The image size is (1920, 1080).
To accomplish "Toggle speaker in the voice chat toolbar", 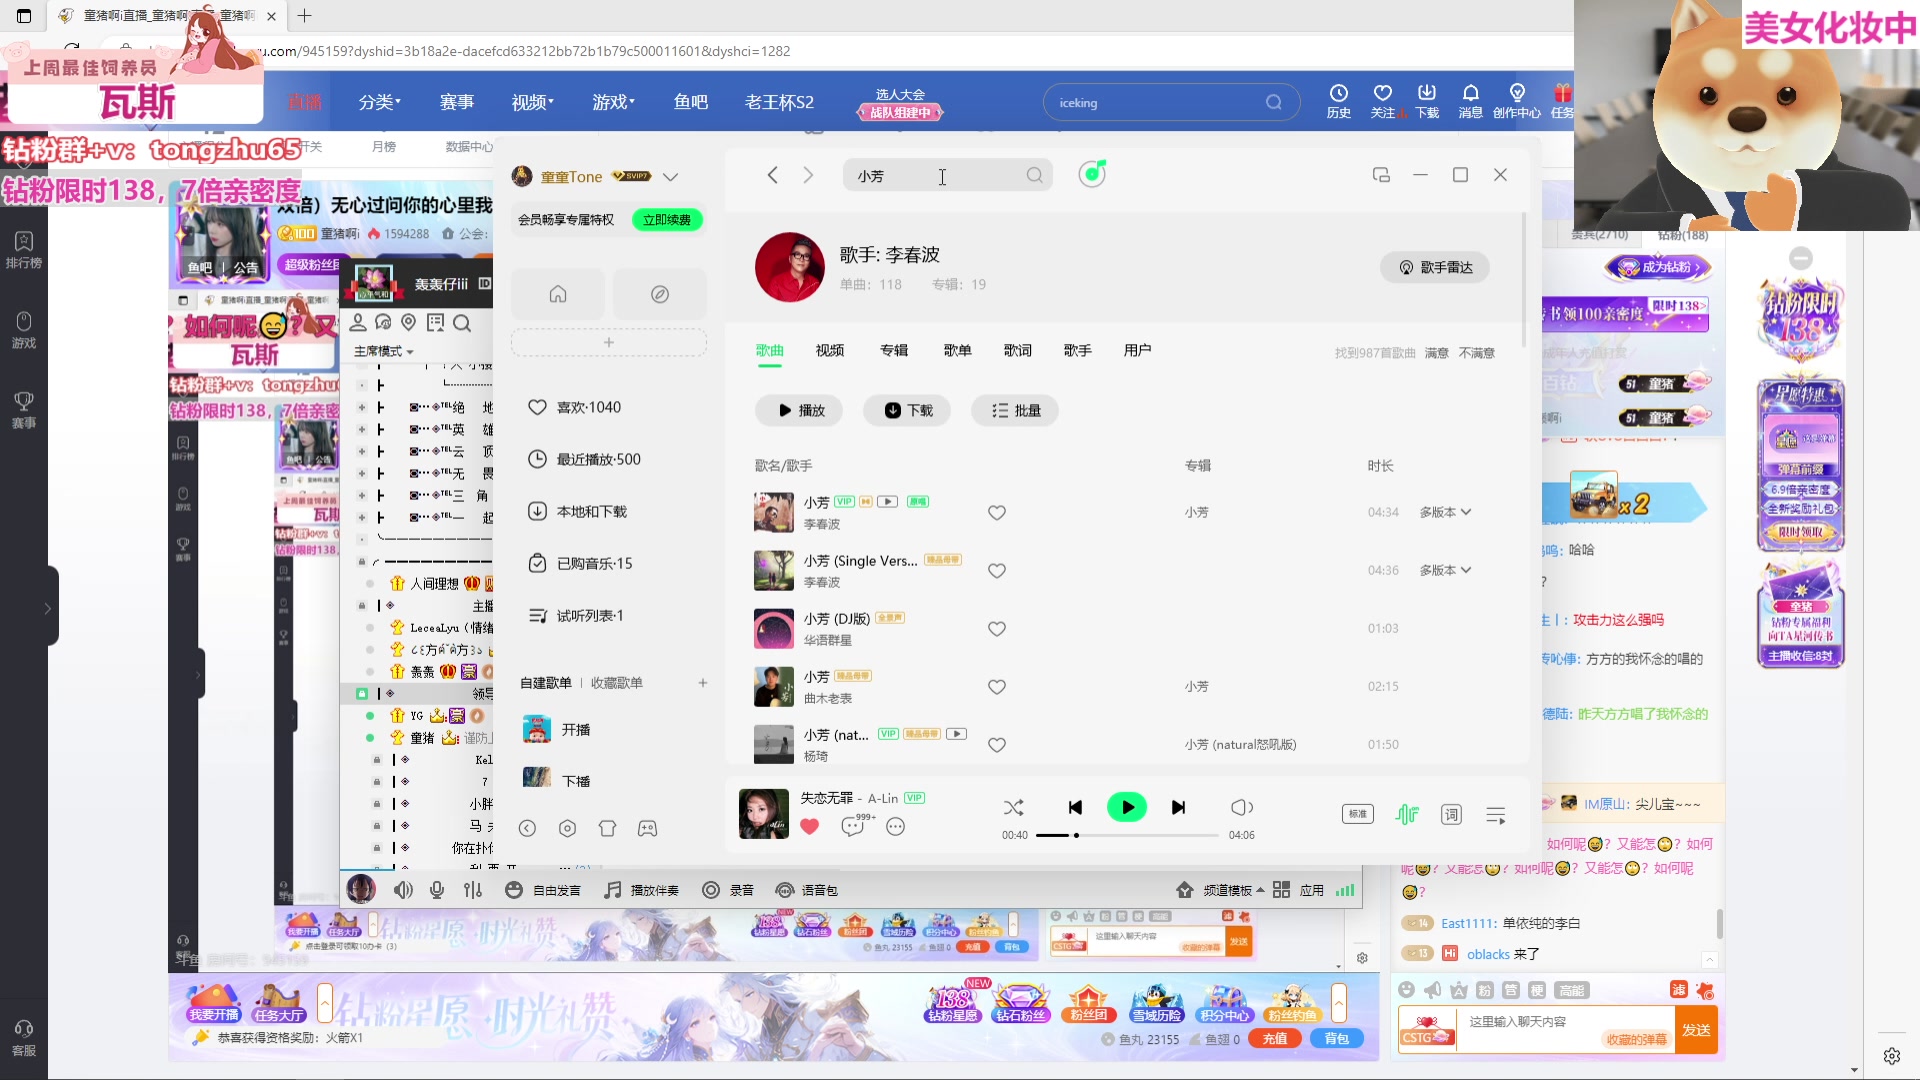I will click(403, 890).
